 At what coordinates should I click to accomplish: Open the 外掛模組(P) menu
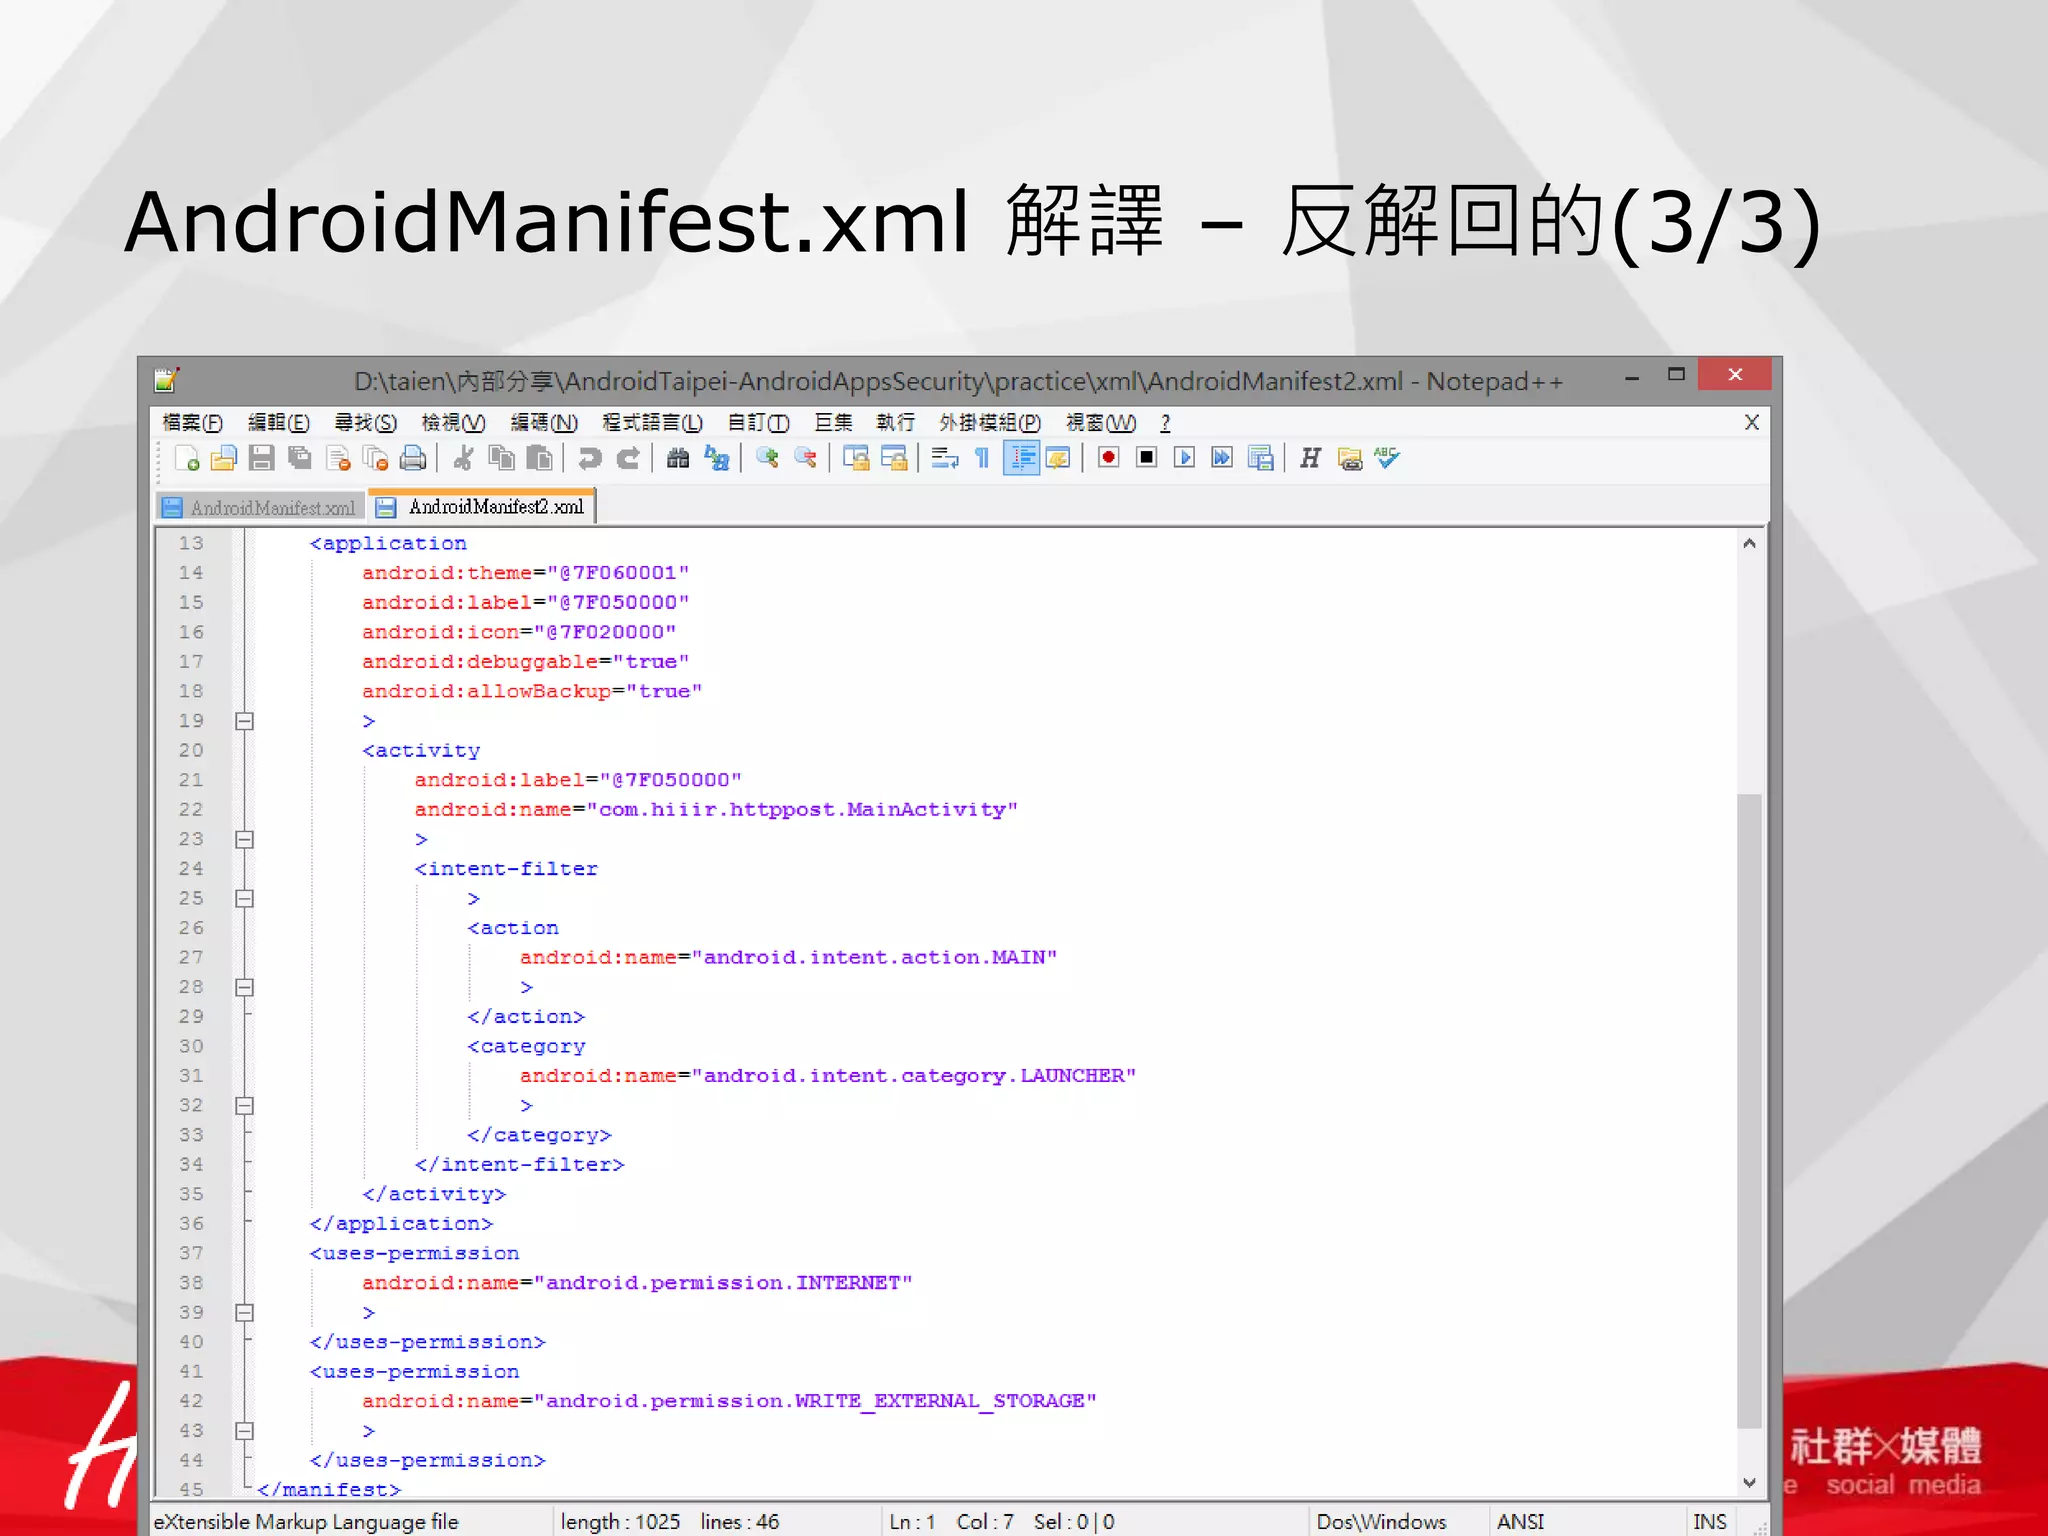[x=990, y=423]
